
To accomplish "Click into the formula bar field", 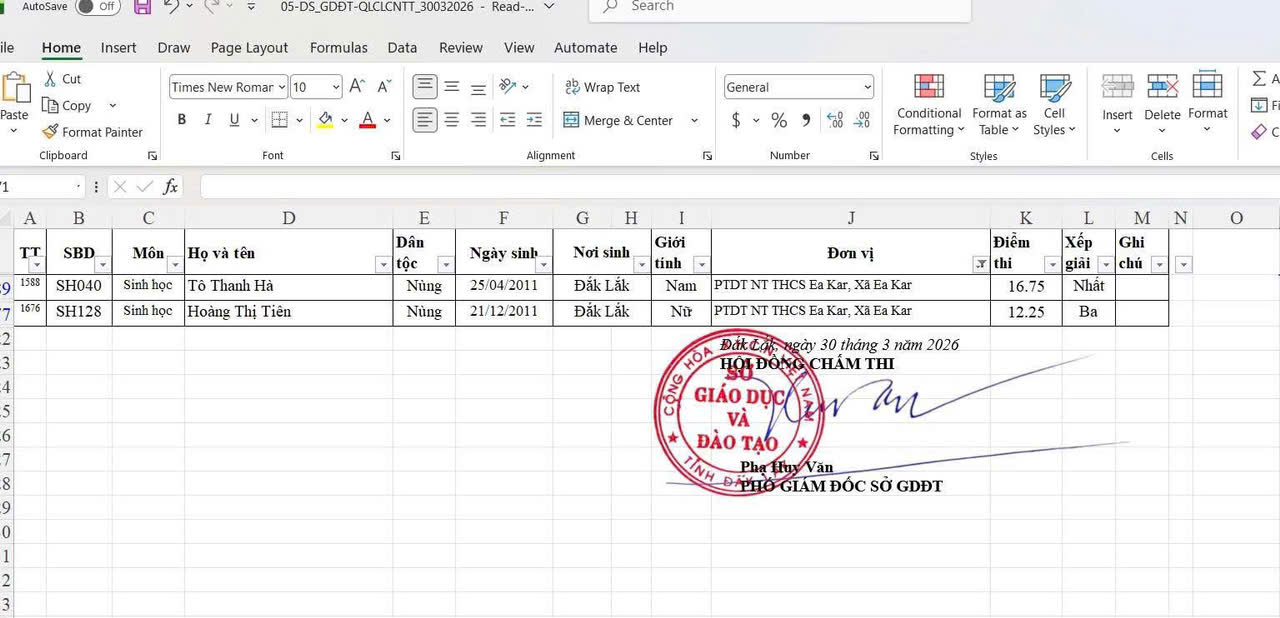I will coord(700,187).
